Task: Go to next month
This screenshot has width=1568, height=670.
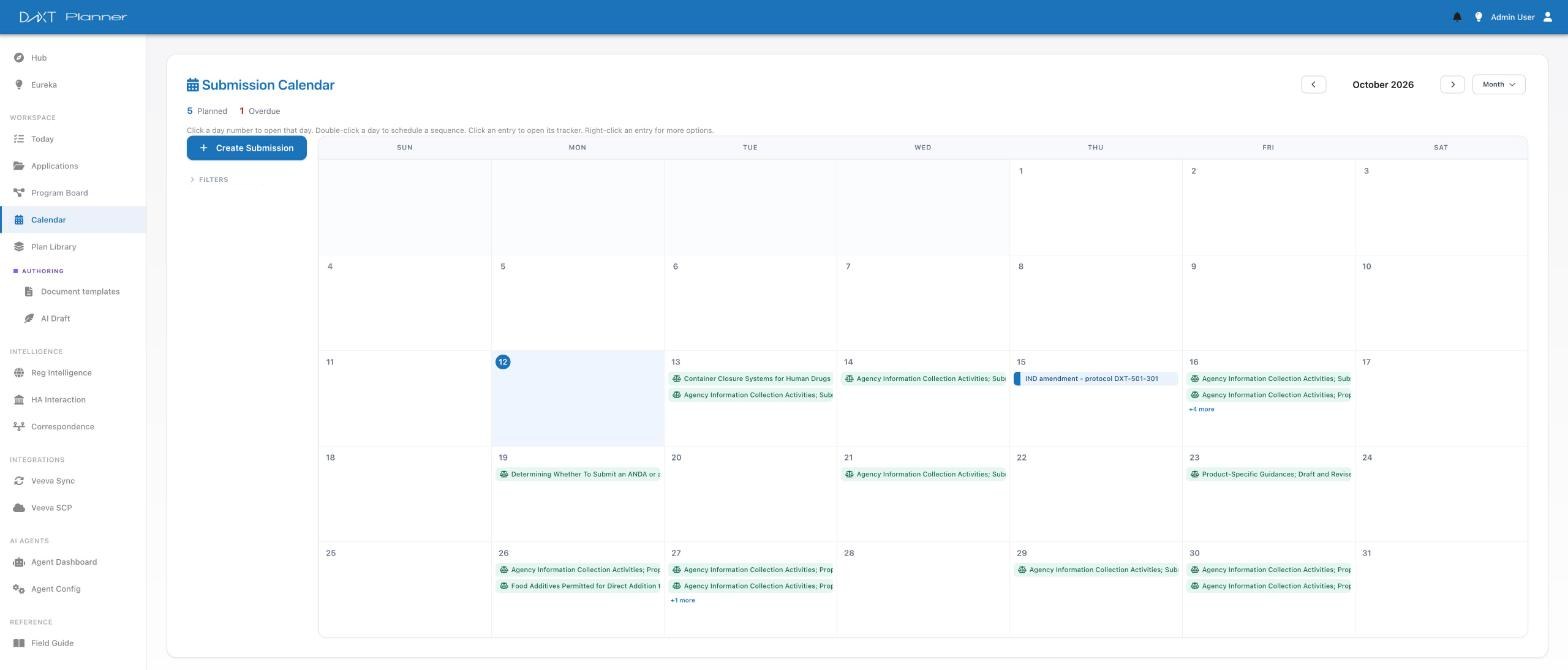Action: tap(1452, 85)
